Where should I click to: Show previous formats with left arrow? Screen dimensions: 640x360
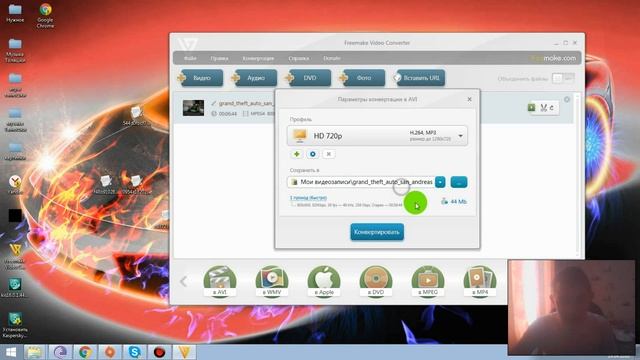coord(184,281)
